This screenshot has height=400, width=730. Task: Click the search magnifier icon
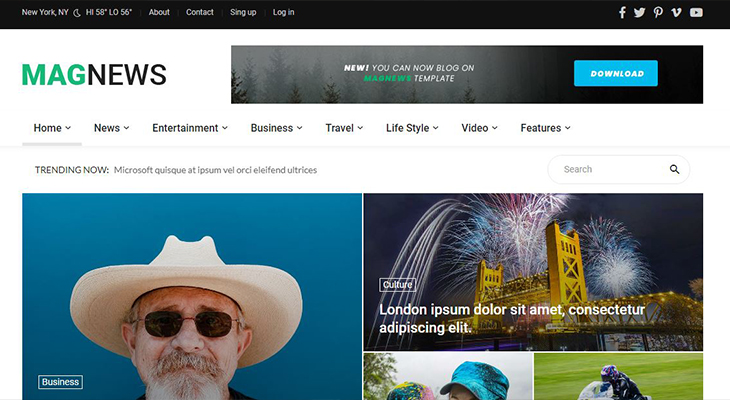coord(675,170)
